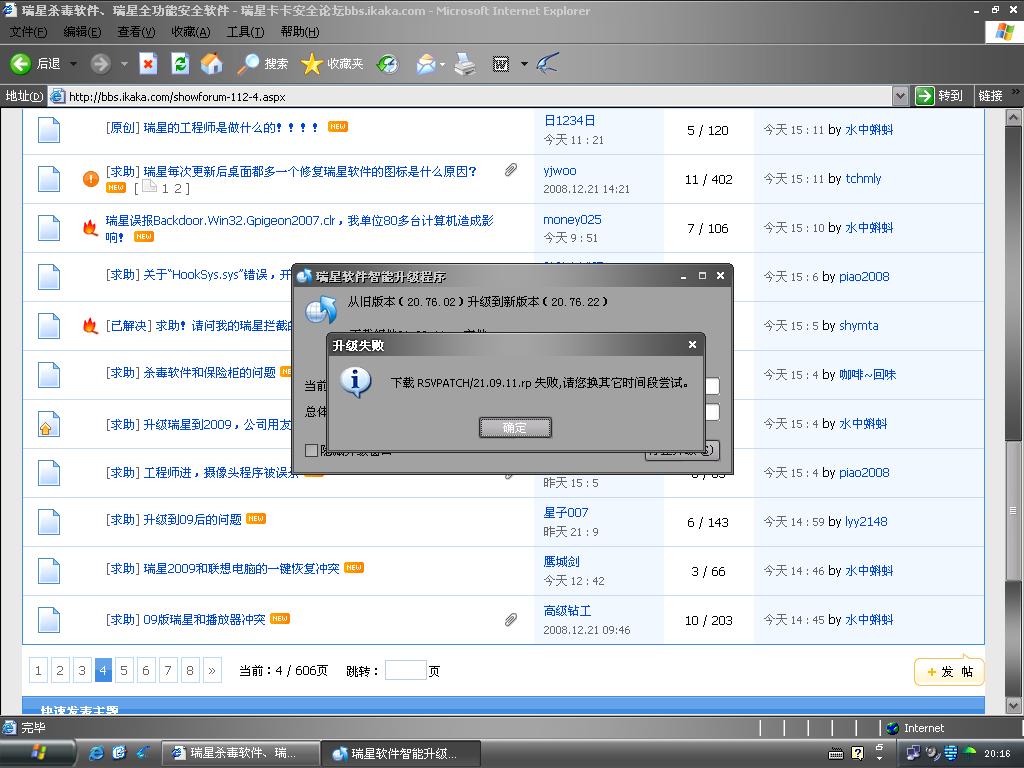The height and width of the screenshot is (768, 1024).
Task: Close the 升级失败 dialog with X
Action: coord(692,344)
